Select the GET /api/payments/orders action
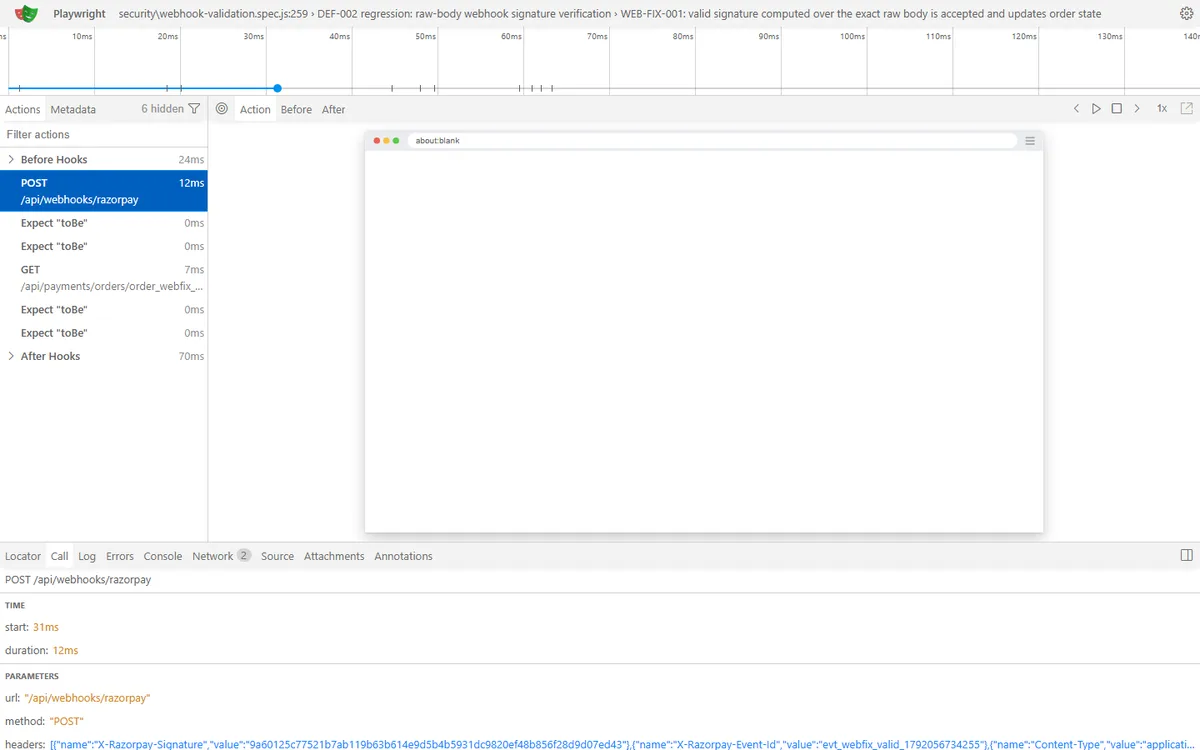The image size is (1200, 750). pos(104,278)
